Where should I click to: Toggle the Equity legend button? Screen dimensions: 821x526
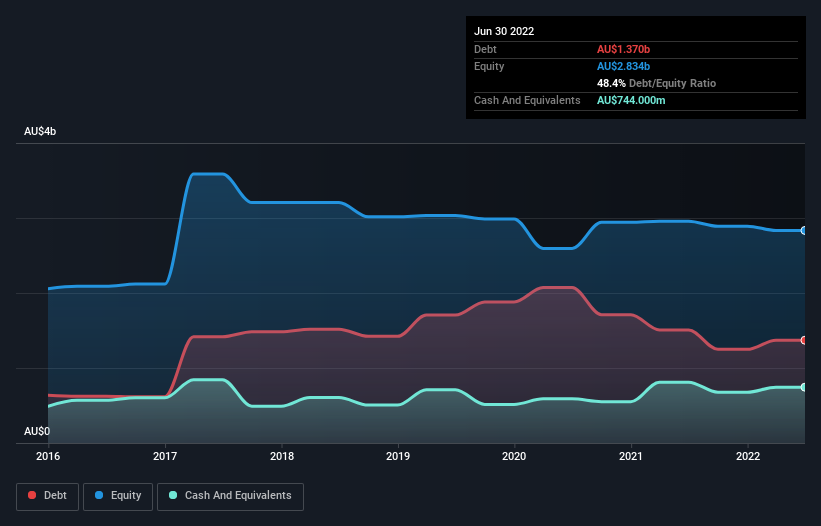[118, 496]
